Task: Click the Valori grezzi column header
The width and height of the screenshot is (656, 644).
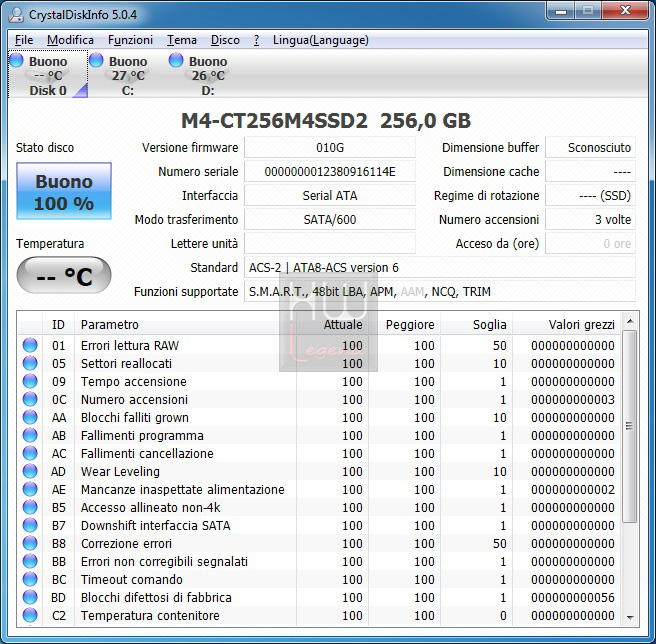Action: (567, 324)
